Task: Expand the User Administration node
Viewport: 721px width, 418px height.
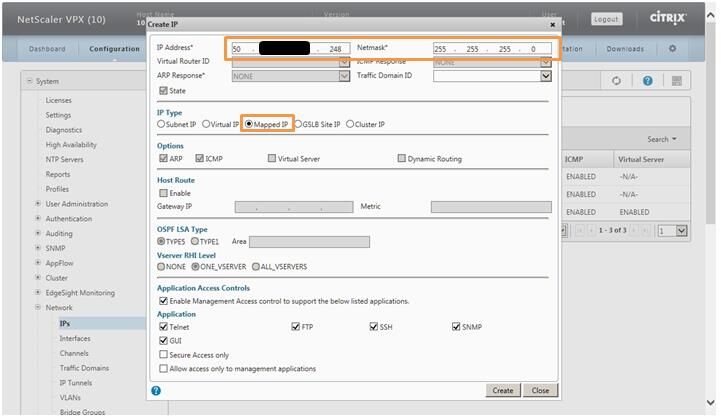Action: click(x=38, y=204)
